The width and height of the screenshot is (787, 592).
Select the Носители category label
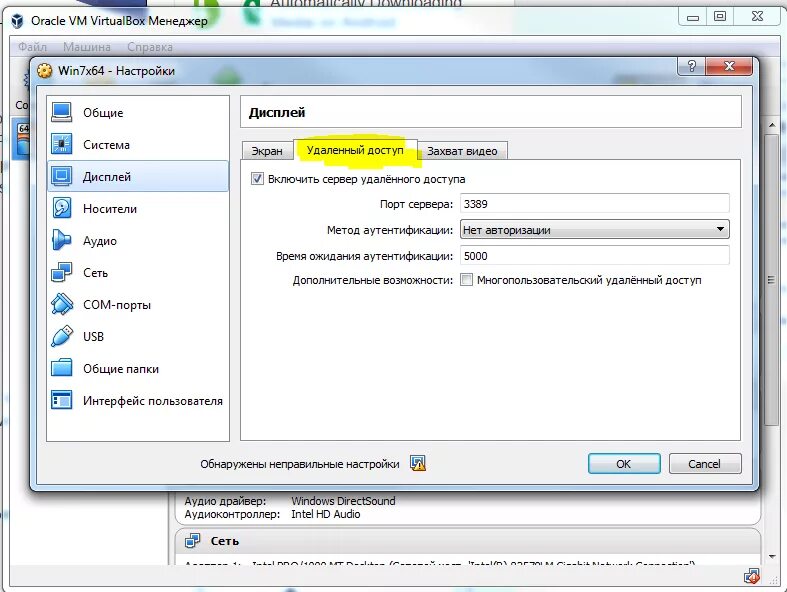click(110, 209)
